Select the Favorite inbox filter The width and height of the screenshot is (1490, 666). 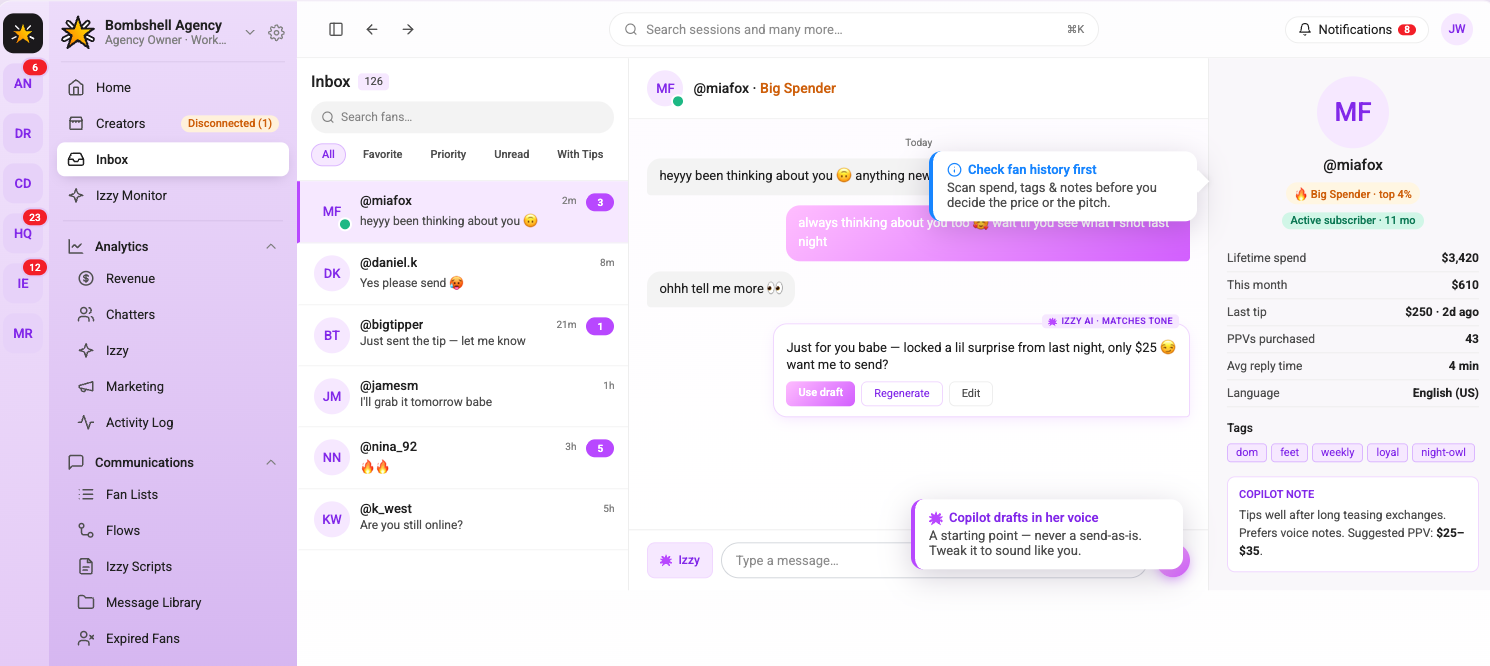(x=383, y=155)
